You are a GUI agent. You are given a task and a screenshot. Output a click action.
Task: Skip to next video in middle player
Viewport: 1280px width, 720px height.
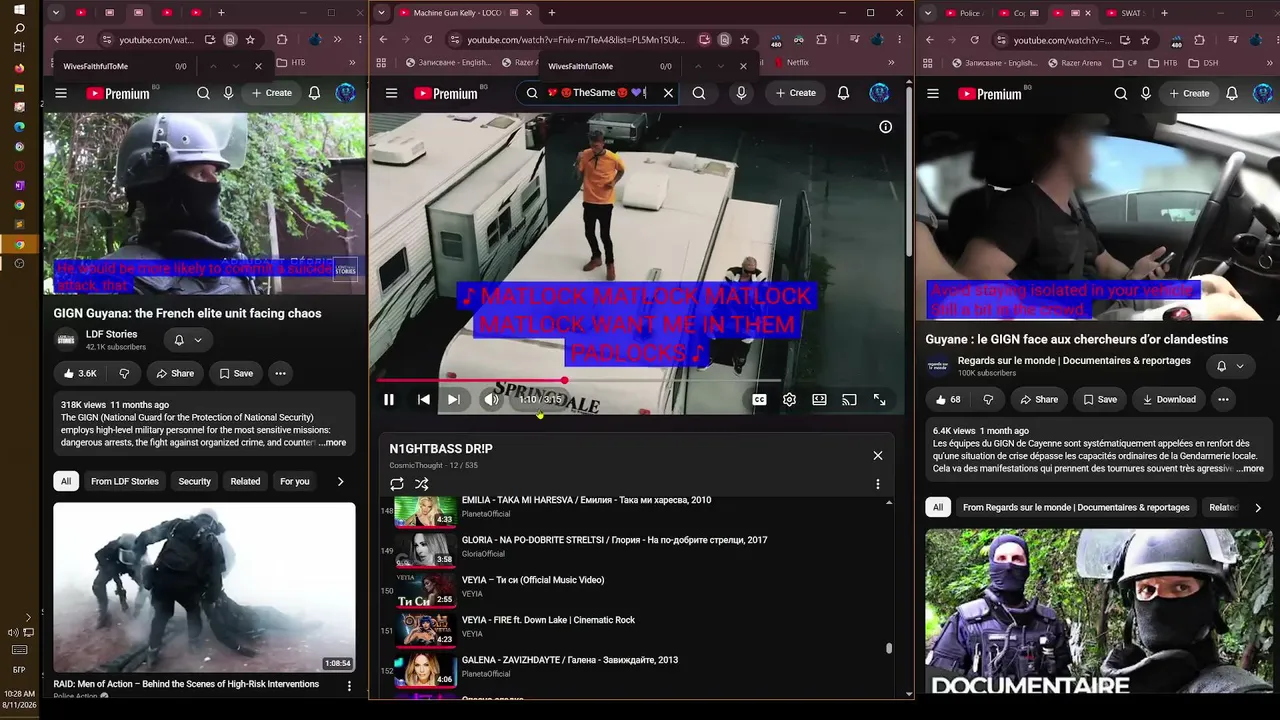pyautogui.click(x=454, y=399)
